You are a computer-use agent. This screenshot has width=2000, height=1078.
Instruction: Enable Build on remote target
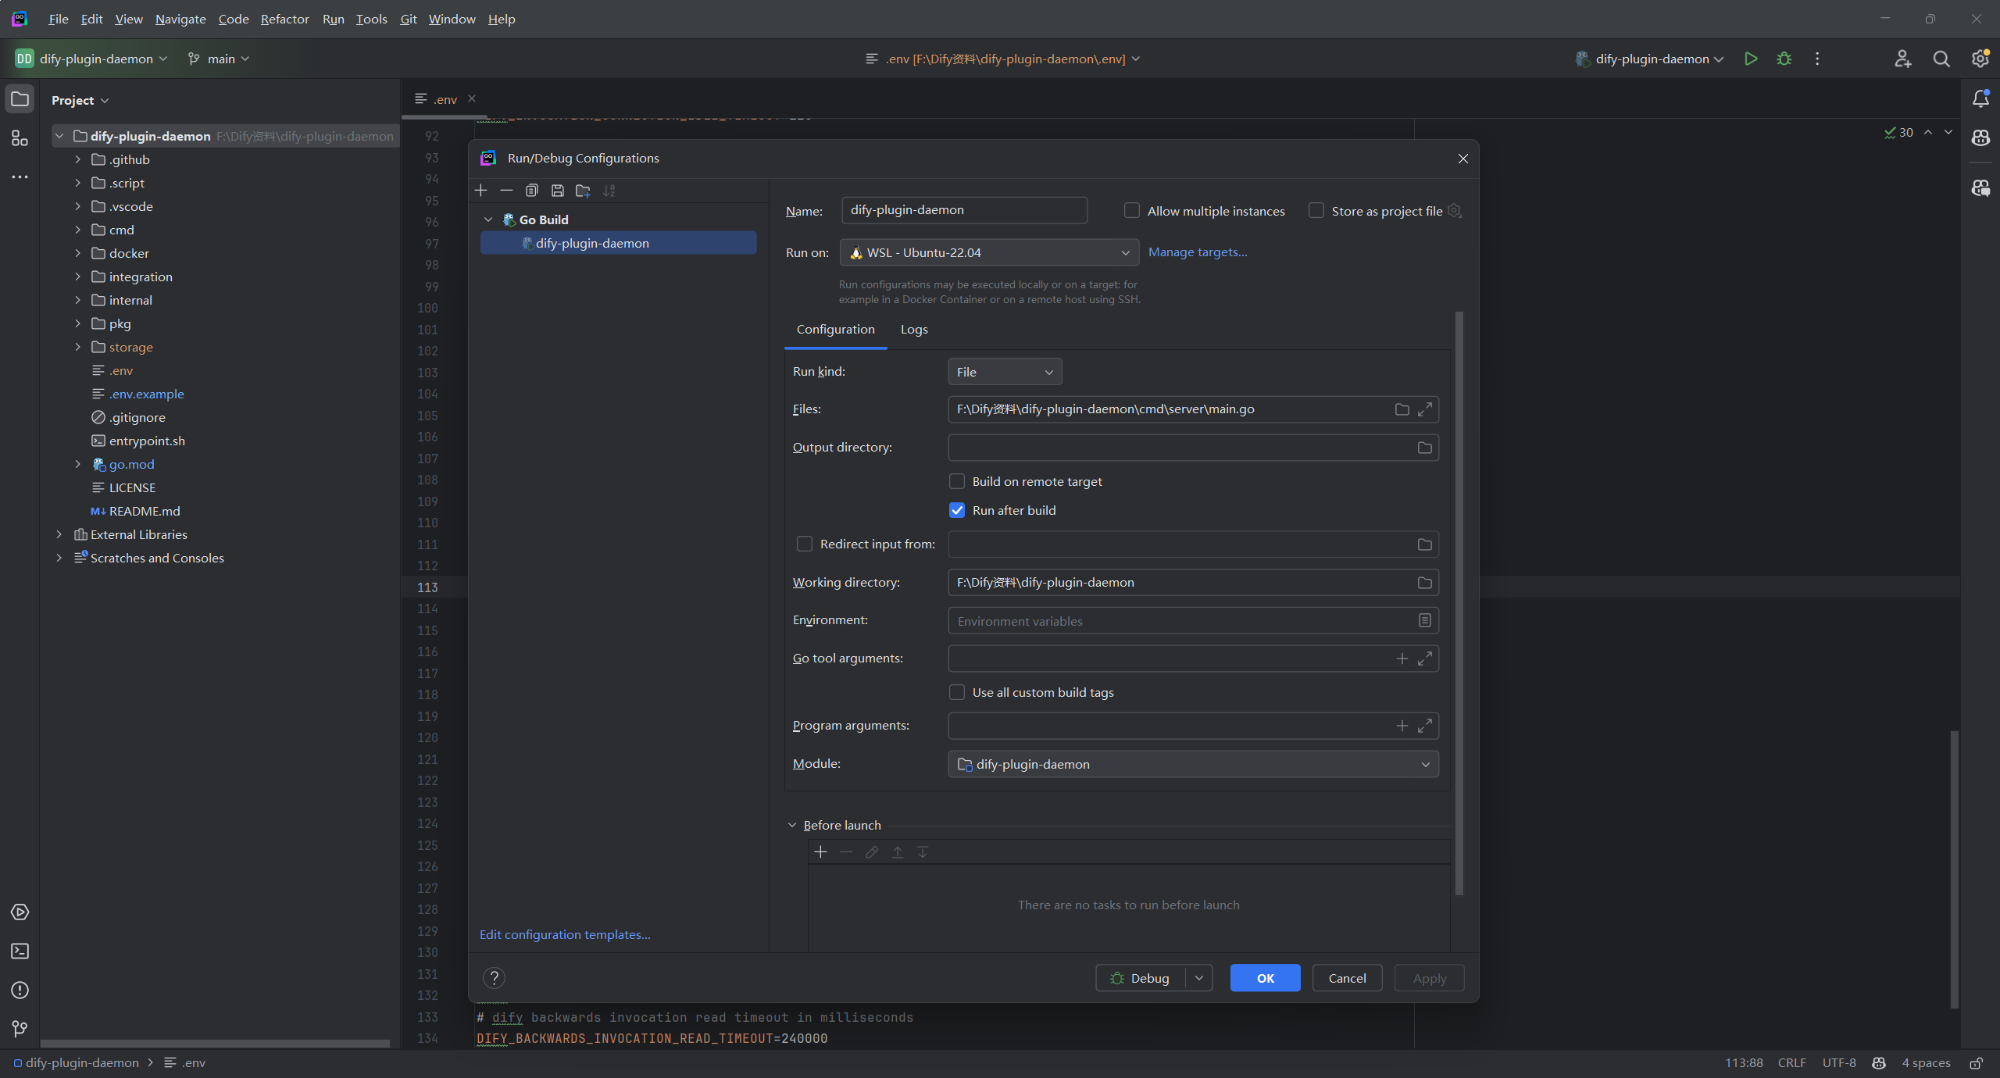pos(957,481)
